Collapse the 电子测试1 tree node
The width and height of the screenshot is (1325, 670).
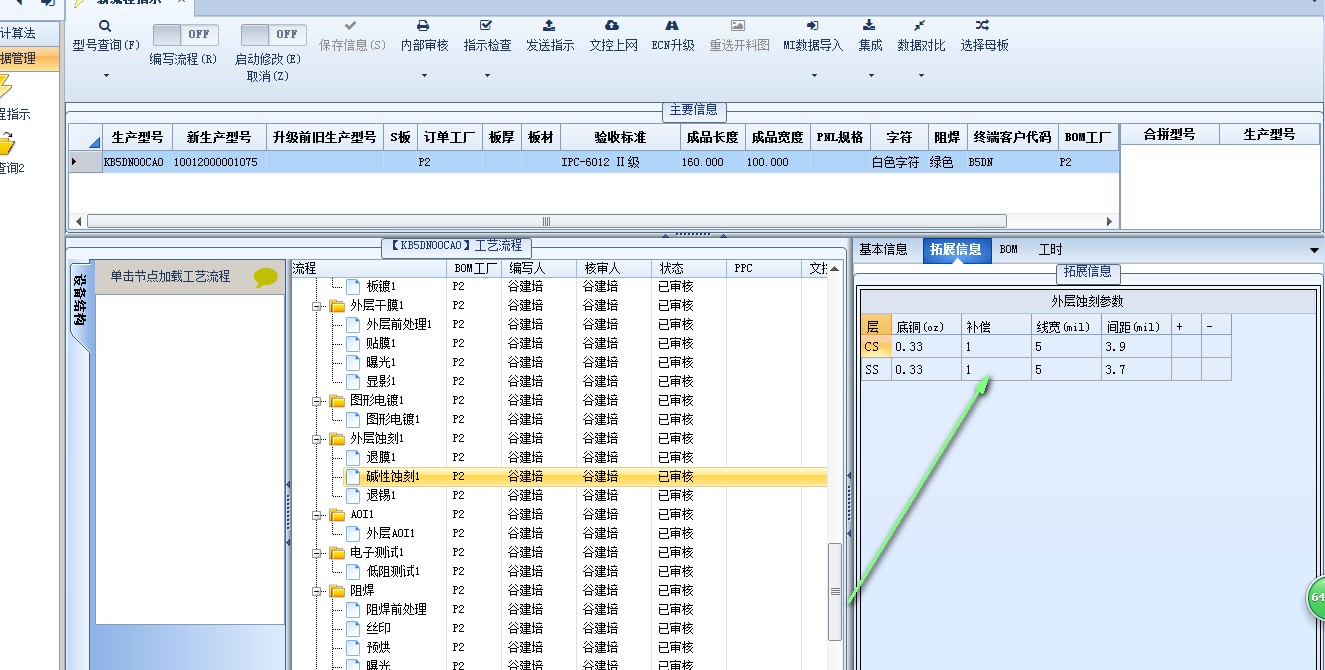pos(318,553)
